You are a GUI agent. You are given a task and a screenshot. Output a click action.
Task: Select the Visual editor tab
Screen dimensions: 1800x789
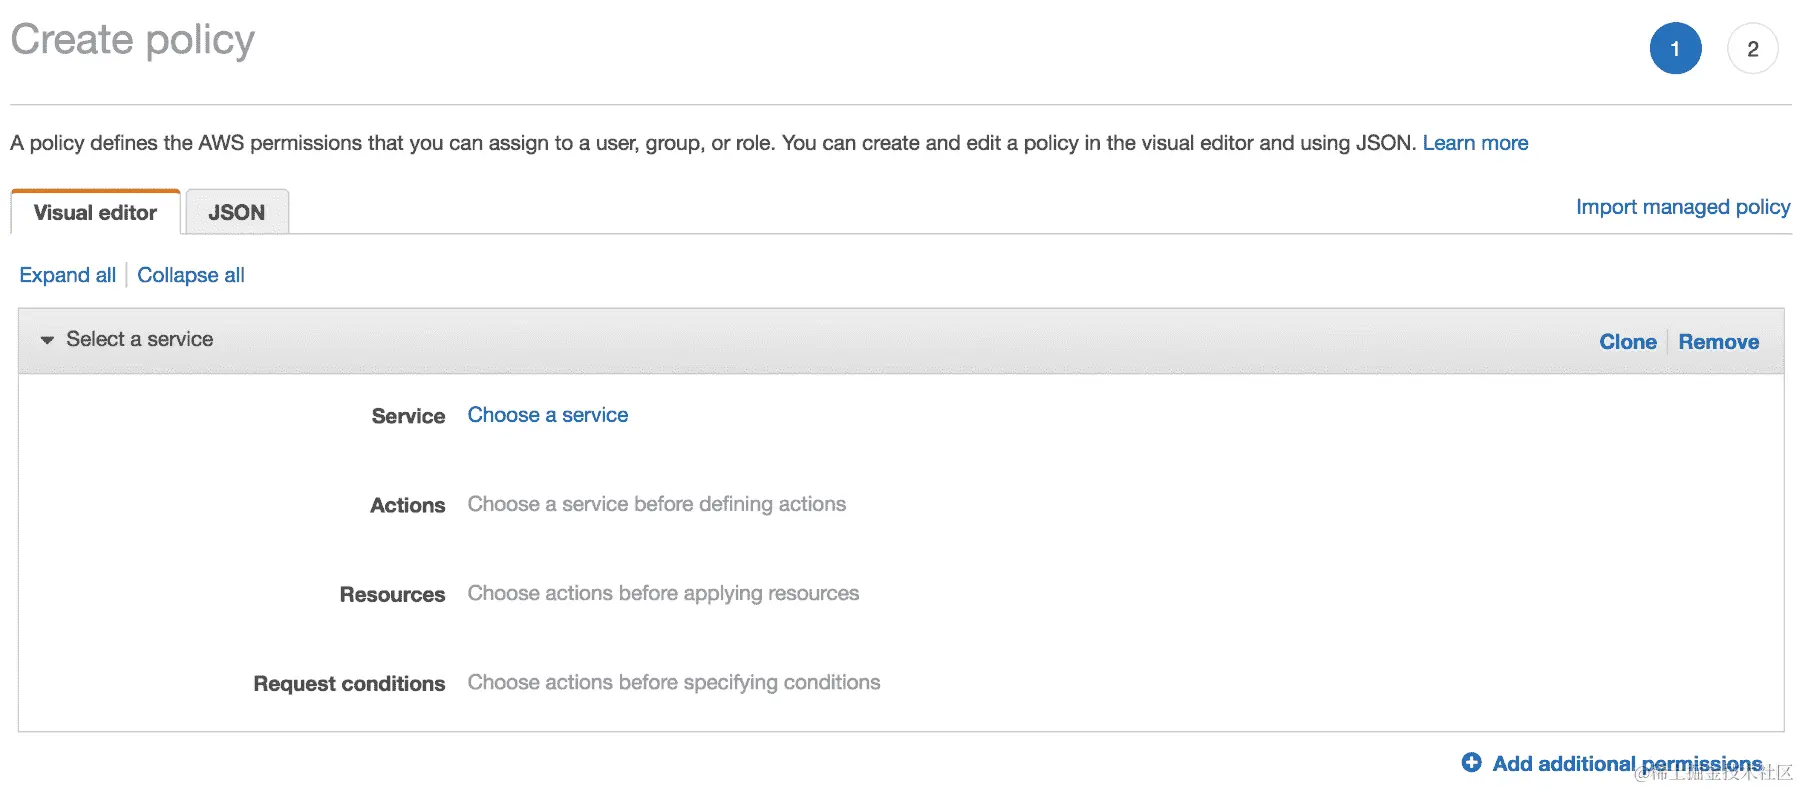[x=95, y=213]
